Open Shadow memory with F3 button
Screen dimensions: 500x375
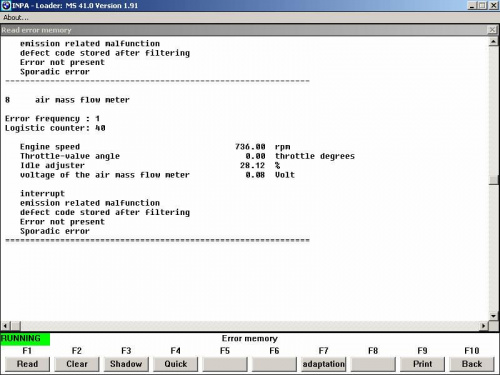coord(126,364)
